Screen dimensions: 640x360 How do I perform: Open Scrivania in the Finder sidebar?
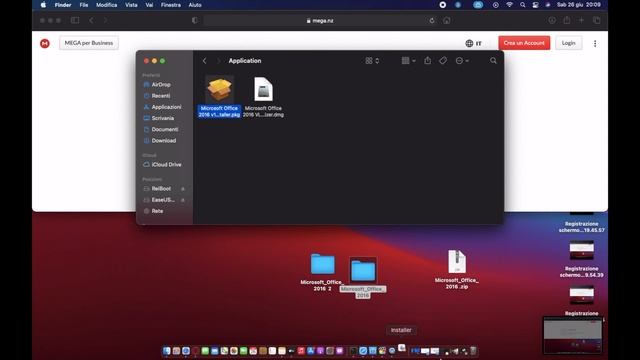(162, 118)
